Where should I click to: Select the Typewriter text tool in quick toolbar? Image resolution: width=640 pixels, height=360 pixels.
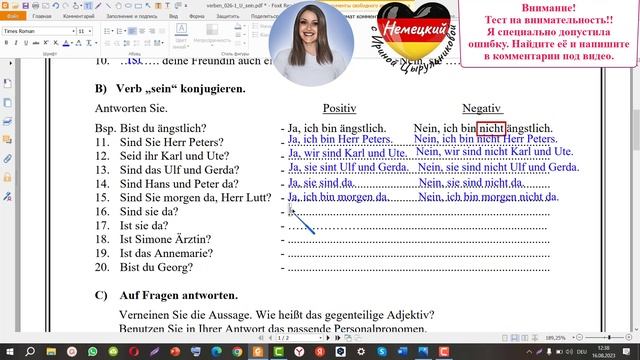[x=88, y=6]
